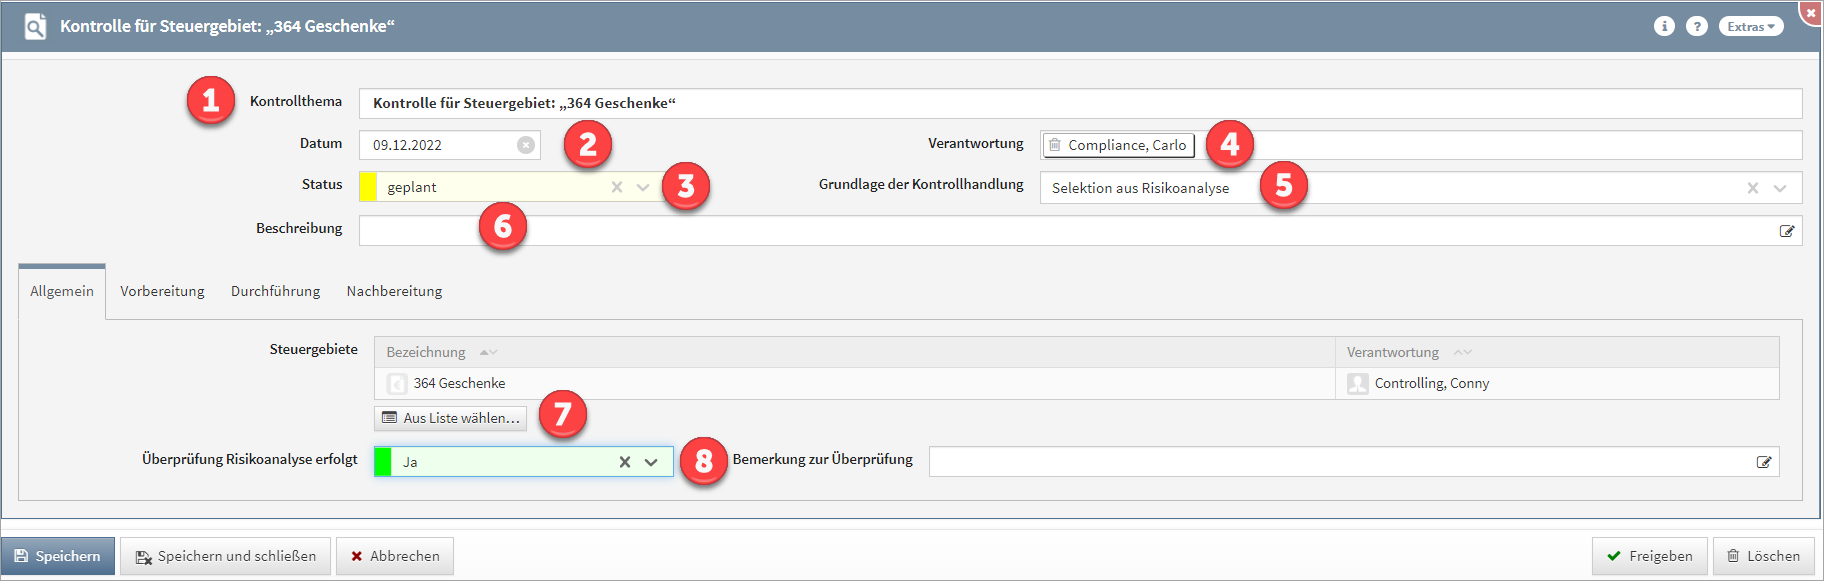Expand Grundlage der Kontrollhandlung dropdown
This screenshot has height=581, width=1824.
click(1780, 188)
